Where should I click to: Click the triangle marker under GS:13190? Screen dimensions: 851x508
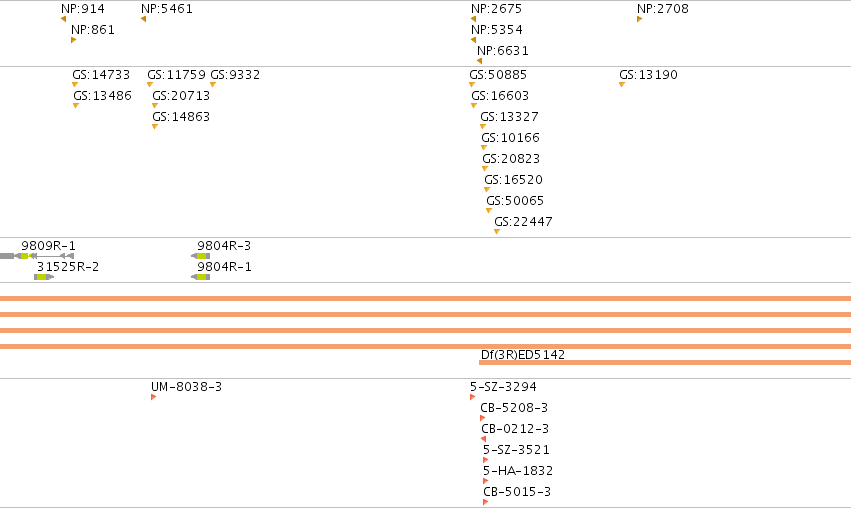click(622, 85)
